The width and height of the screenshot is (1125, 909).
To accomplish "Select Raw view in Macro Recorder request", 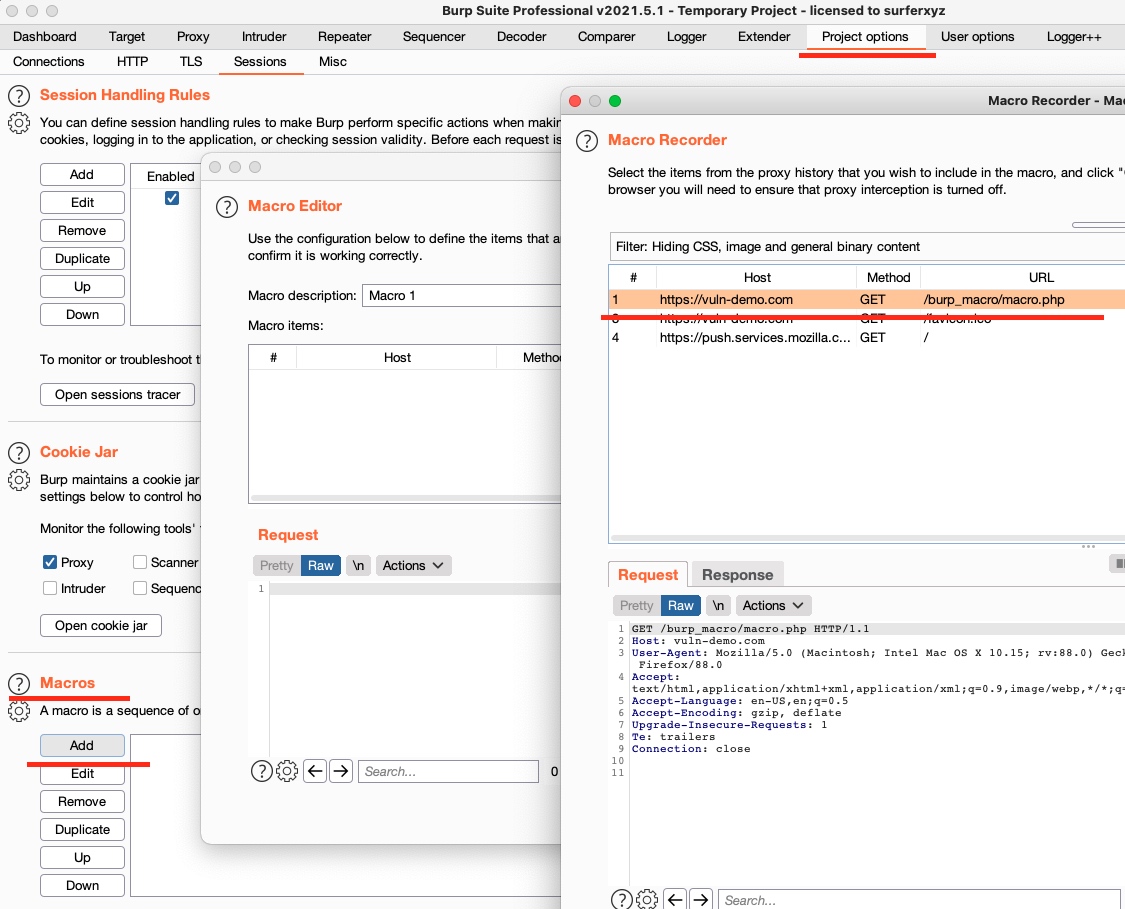I will [680, 606].
